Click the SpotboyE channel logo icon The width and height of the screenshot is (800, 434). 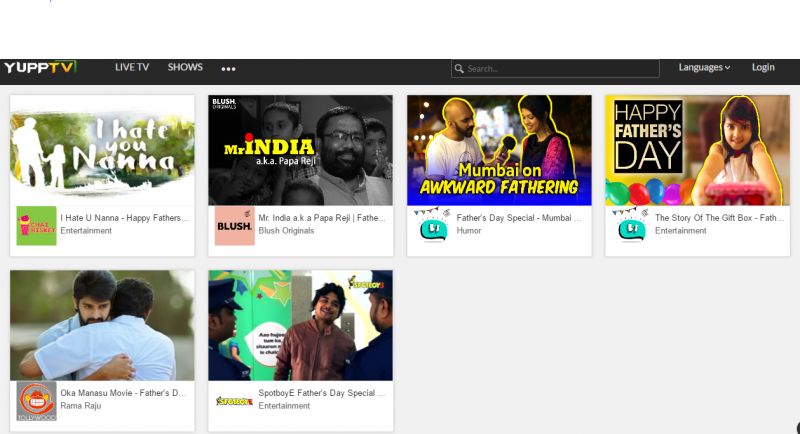tap(235, 401)
